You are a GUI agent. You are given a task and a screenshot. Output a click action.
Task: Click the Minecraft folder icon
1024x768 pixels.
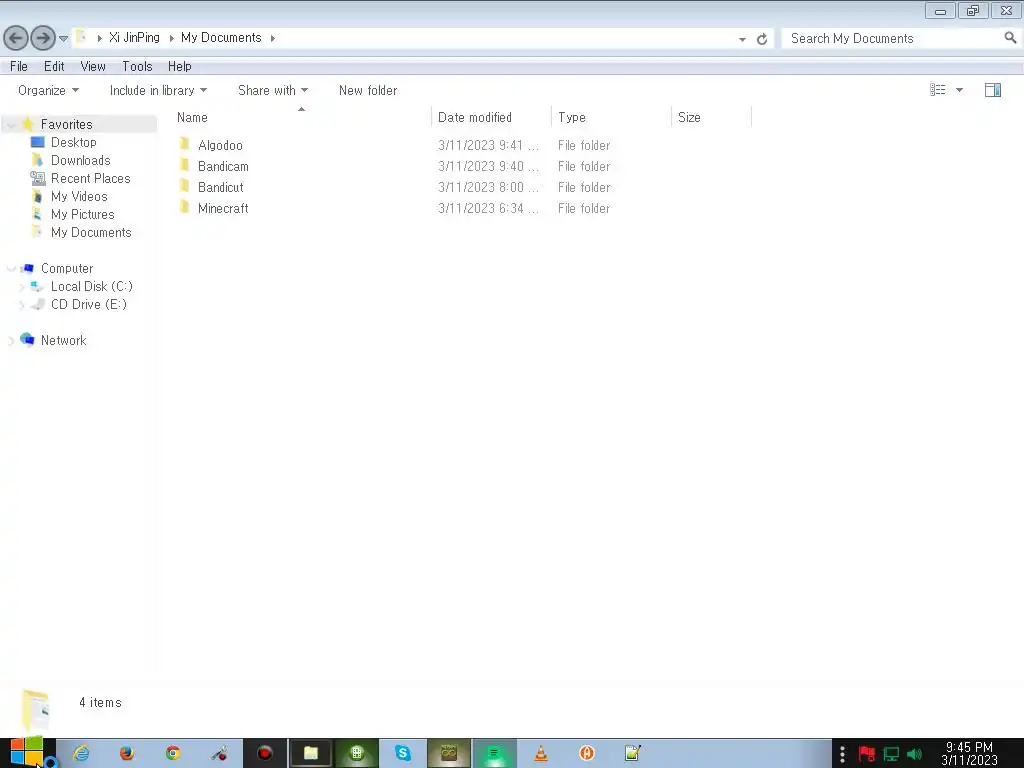[x=185, y=207]
